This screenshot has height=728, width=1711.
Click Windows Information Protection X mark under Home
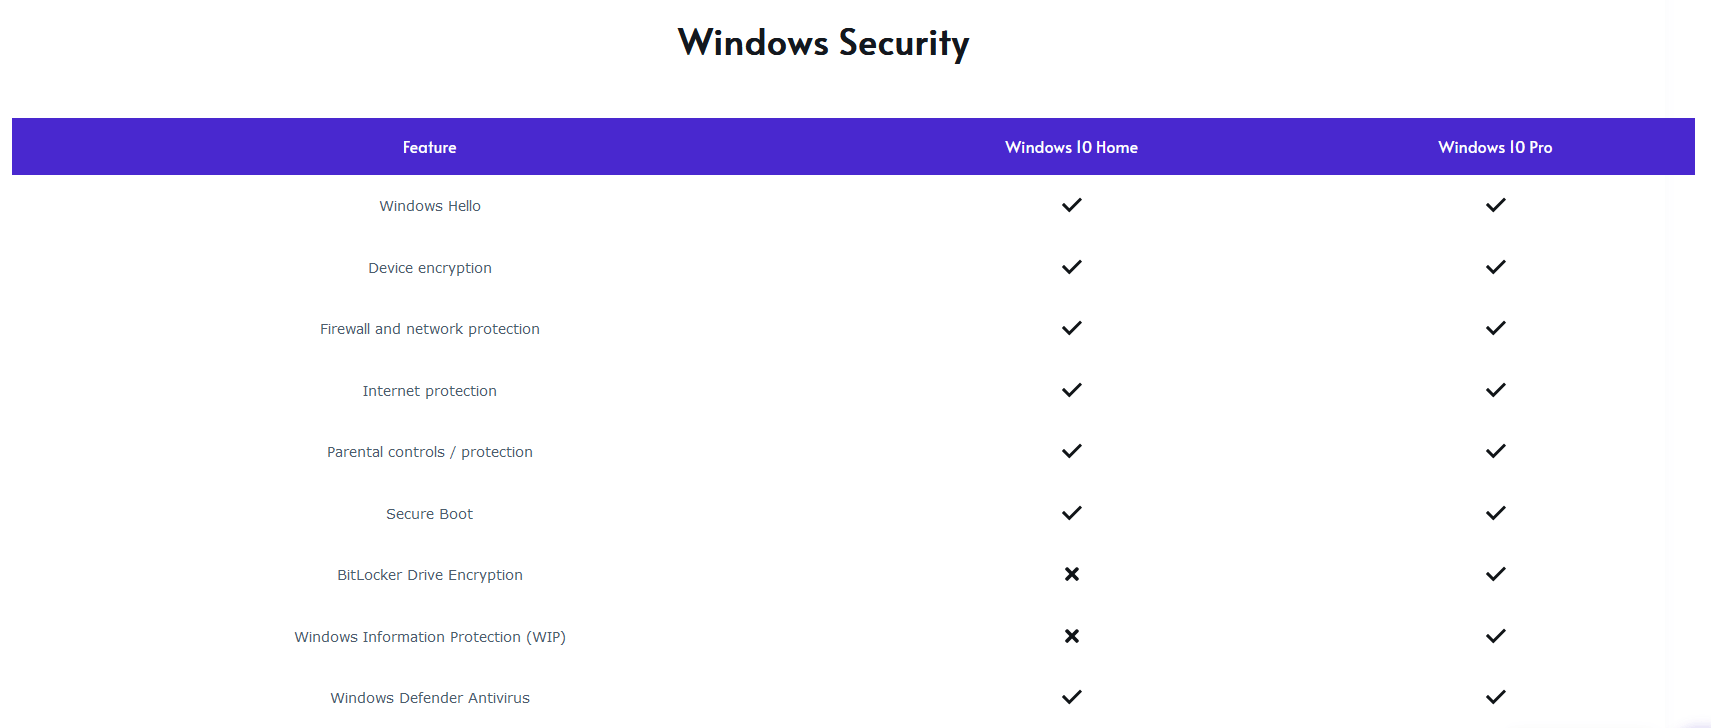click(x=1071, y=636)
